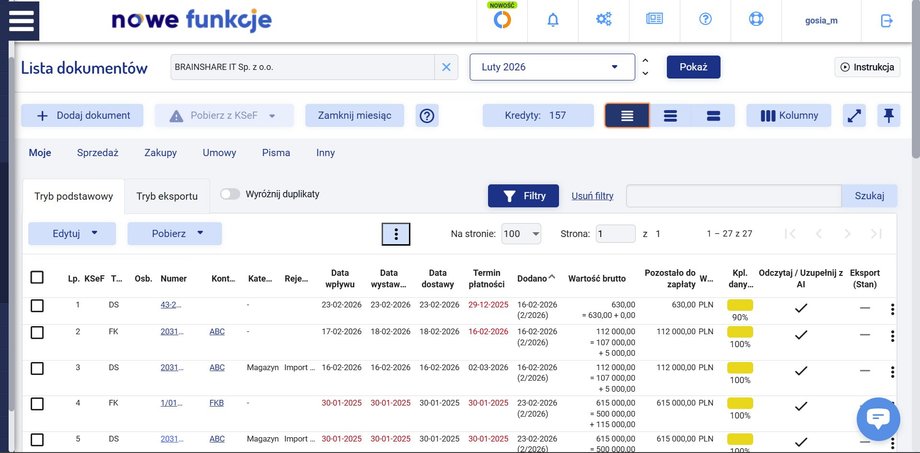Open the Na stronie 100 dropdown
This screenshot has height=453, width=920.
pyautogui.click(x=521, y=234)
